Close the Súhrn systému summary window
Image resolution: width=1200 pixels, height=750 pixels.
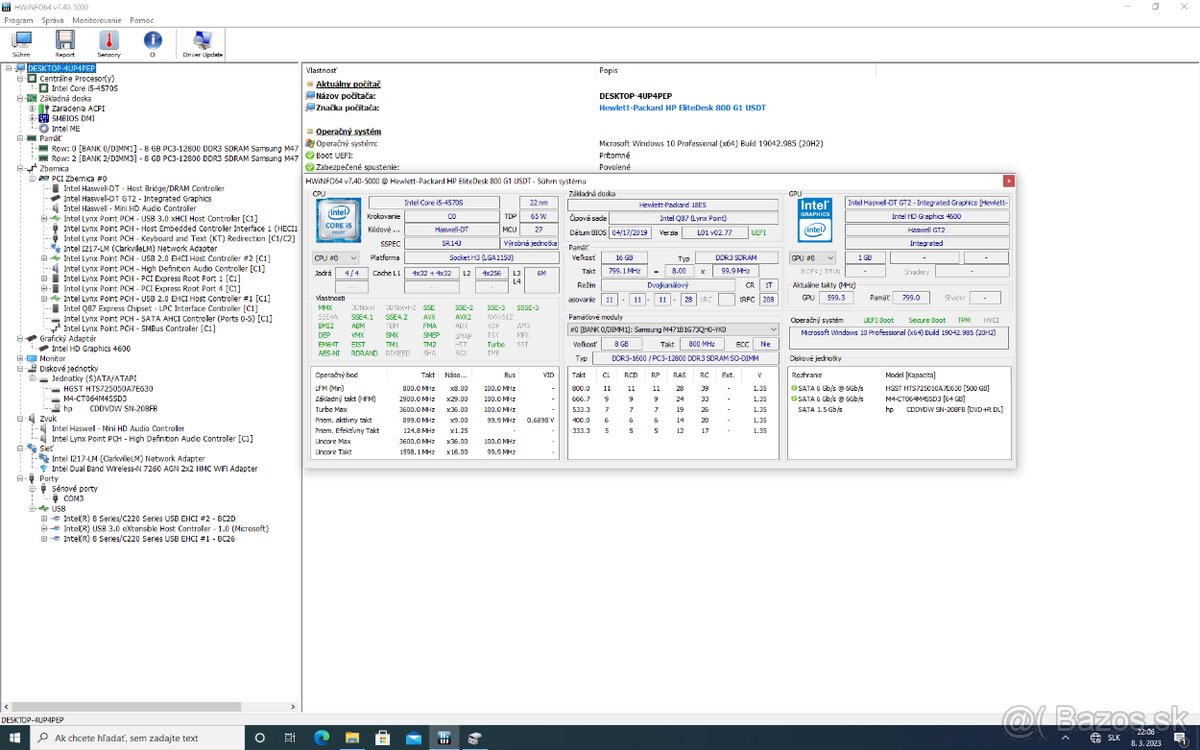click(1009, 180)
